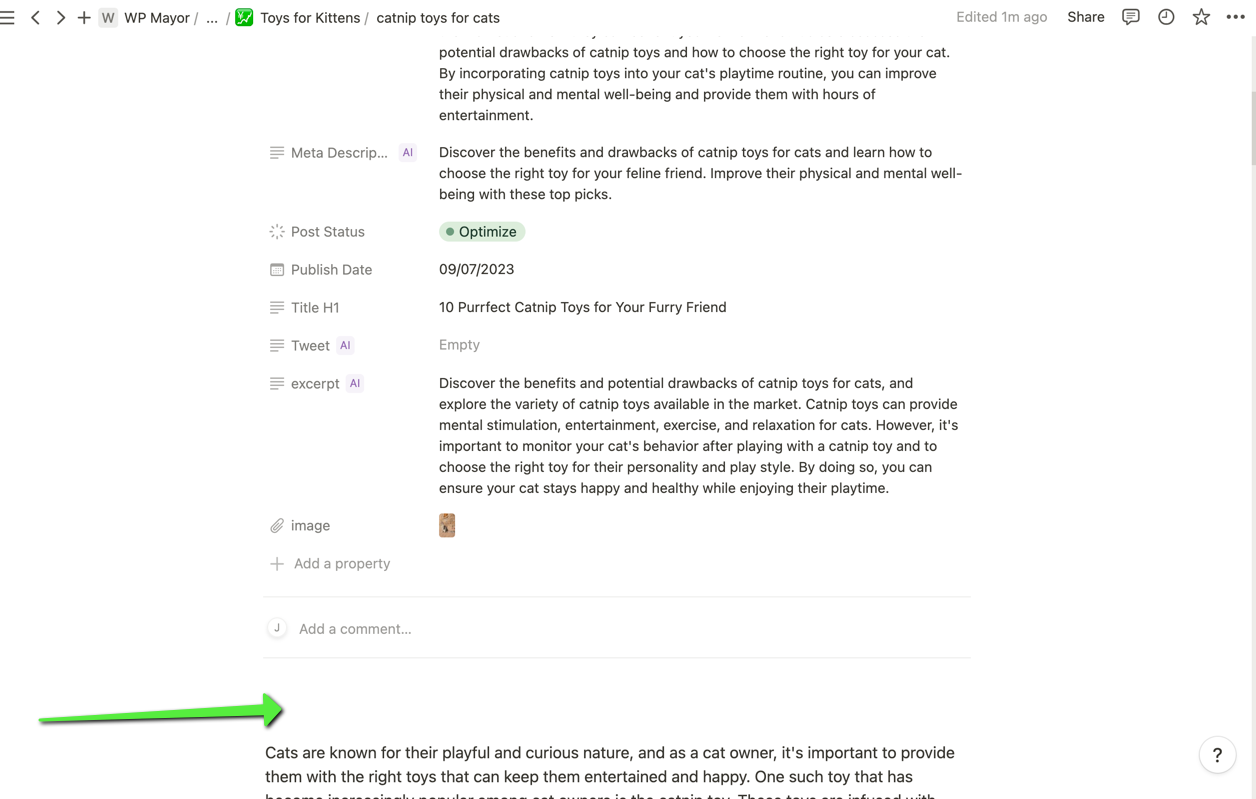The width and height of the screenshot is (1256, 799).
Task: Go forward with the right arrow
Action: pos(60,18)
